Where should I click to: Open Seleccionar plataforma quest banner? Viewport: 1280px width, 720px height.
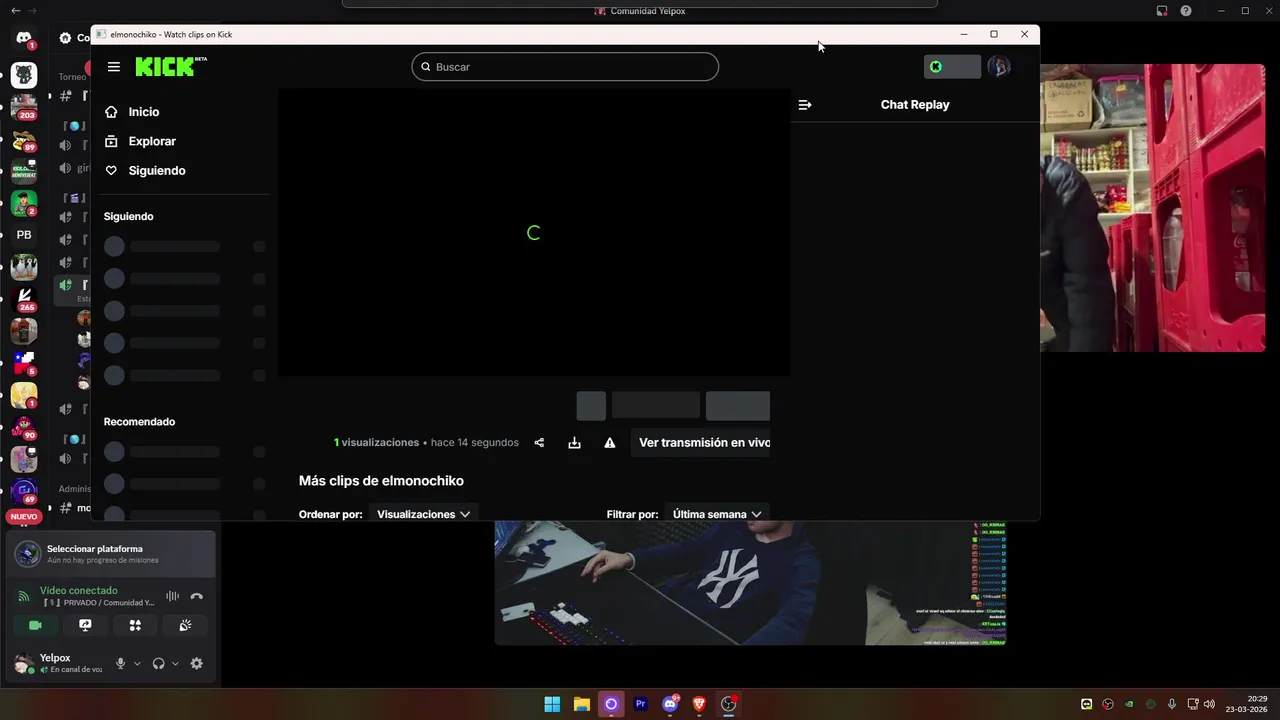click(x=110, y=554)
